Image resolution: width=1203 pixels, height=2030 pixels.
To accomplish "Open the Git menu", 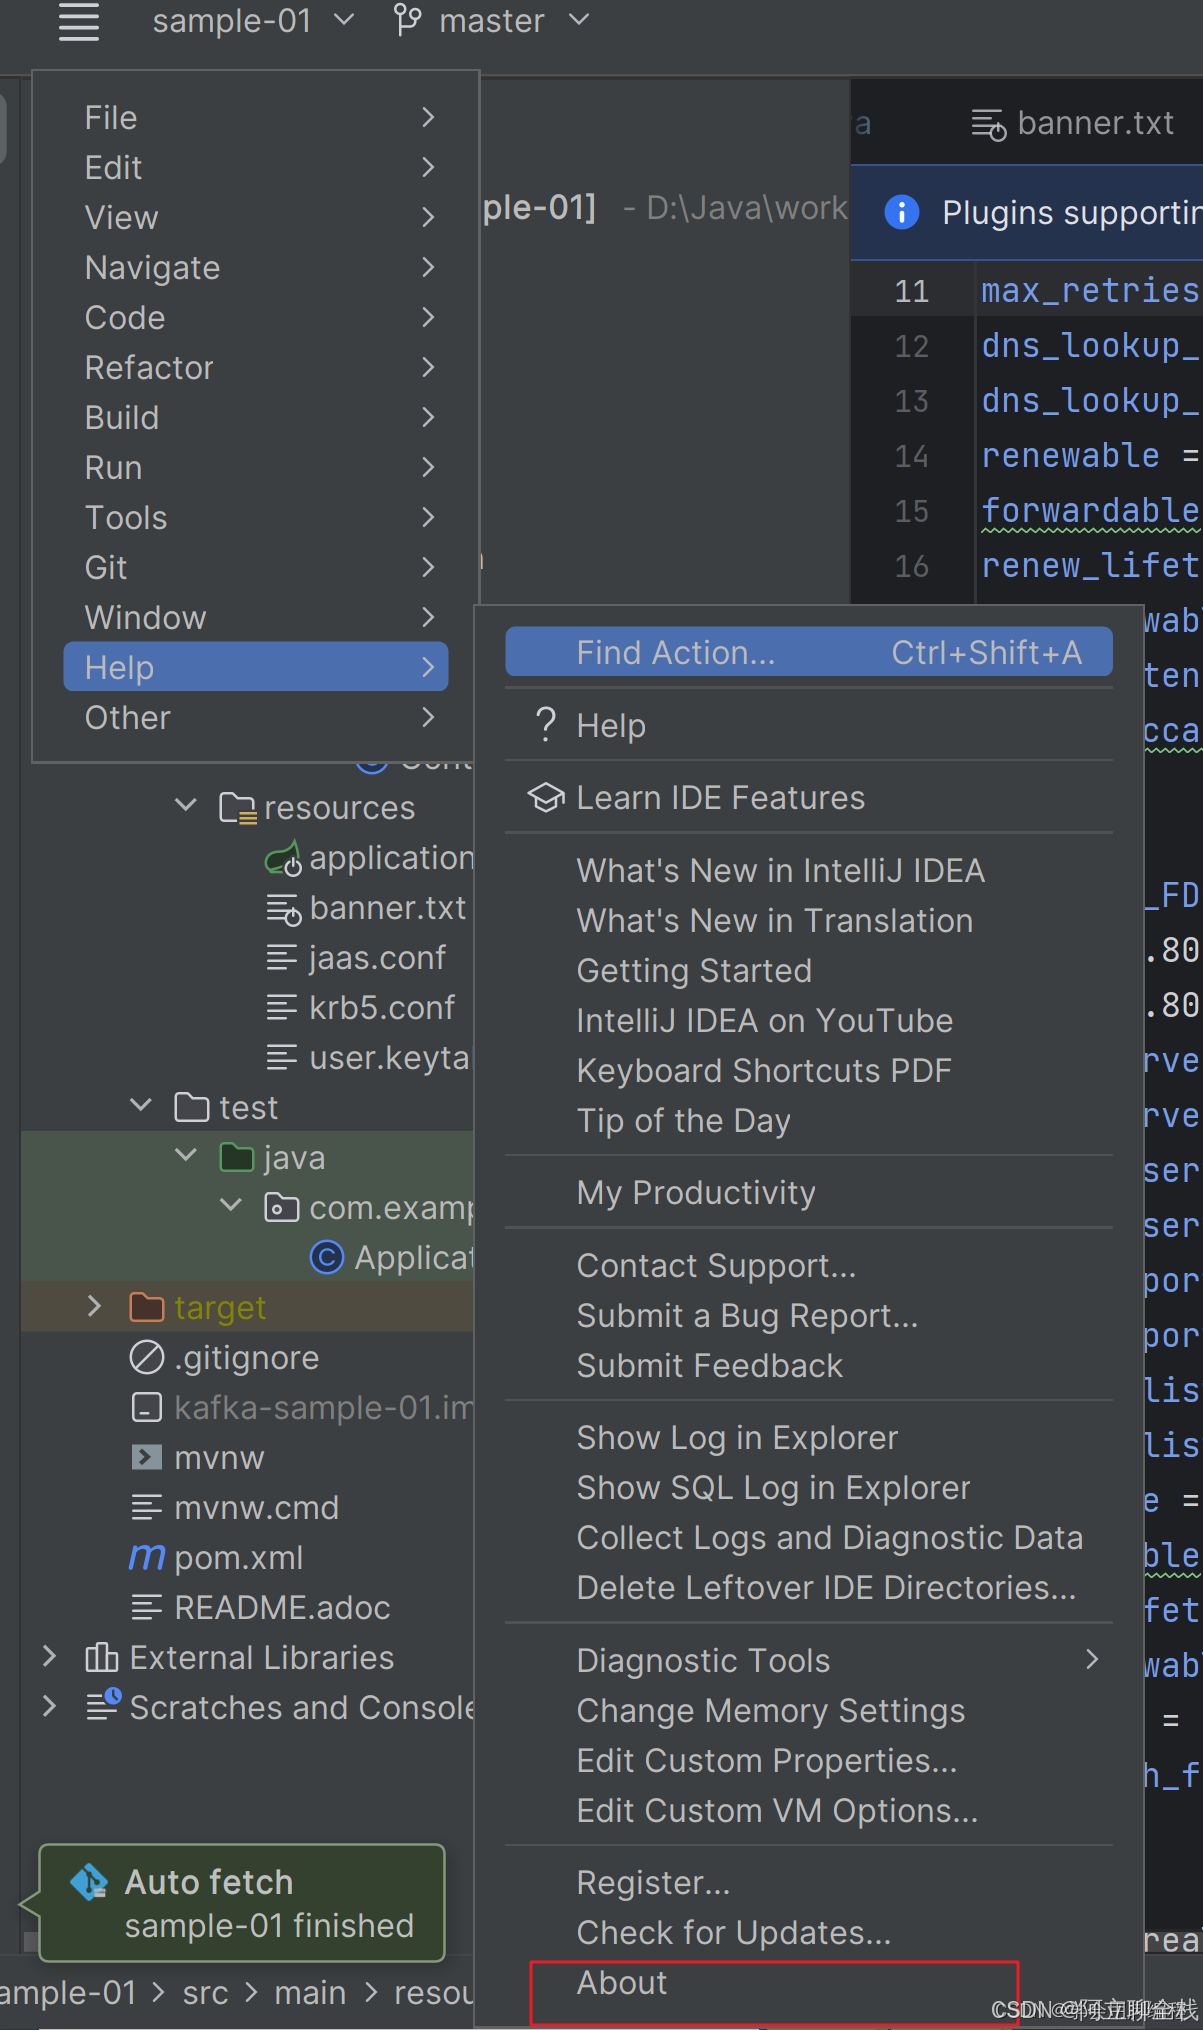I will 256,567.
